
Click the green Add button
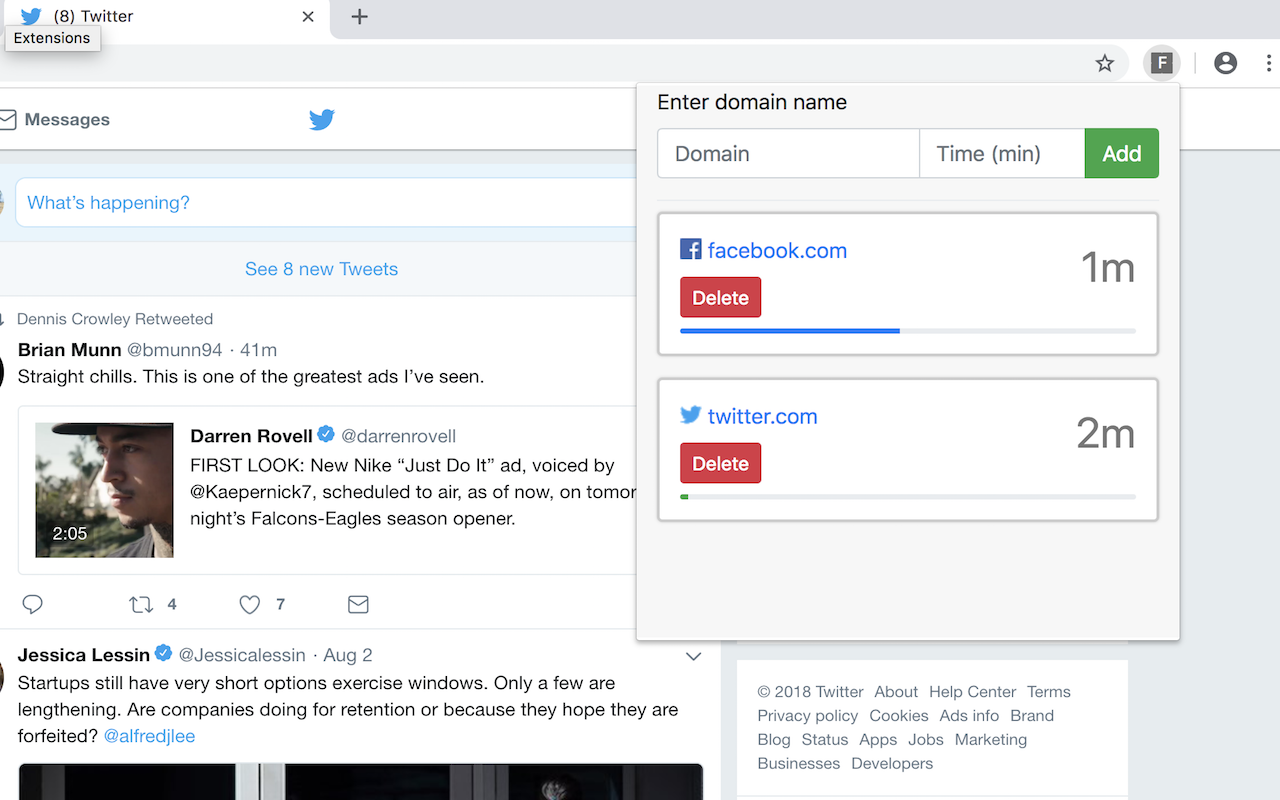[1122, 153]
